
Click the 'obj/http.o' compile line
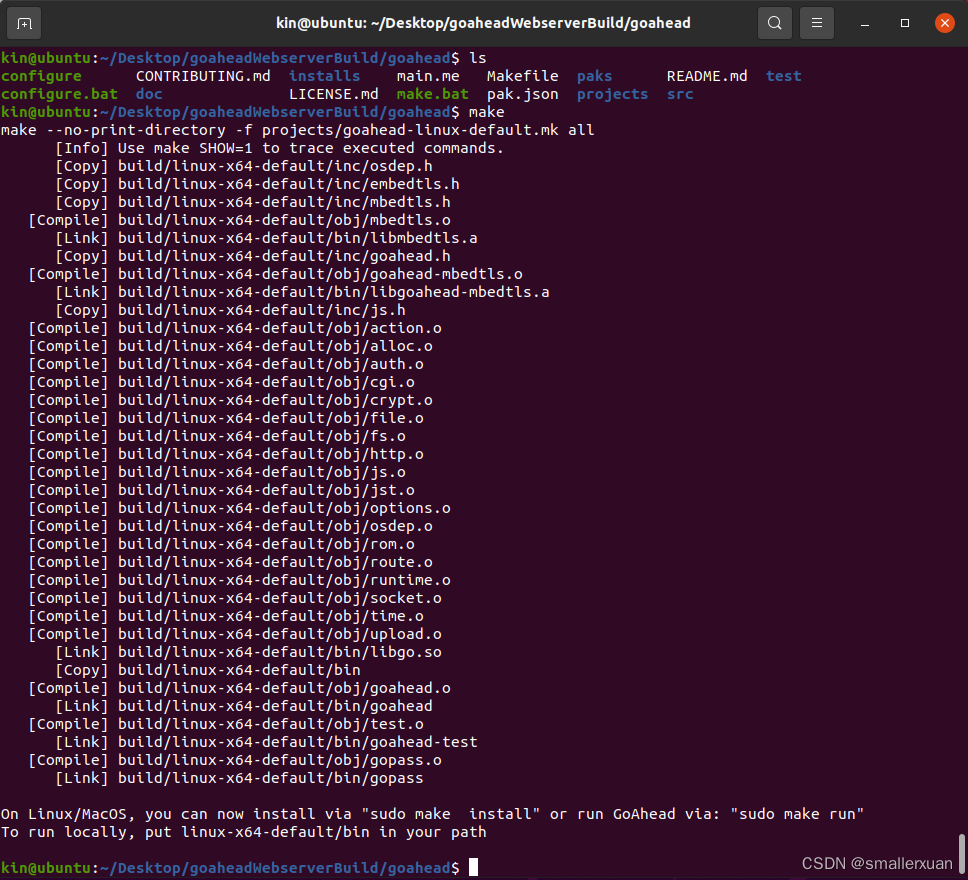coord(226,454)
